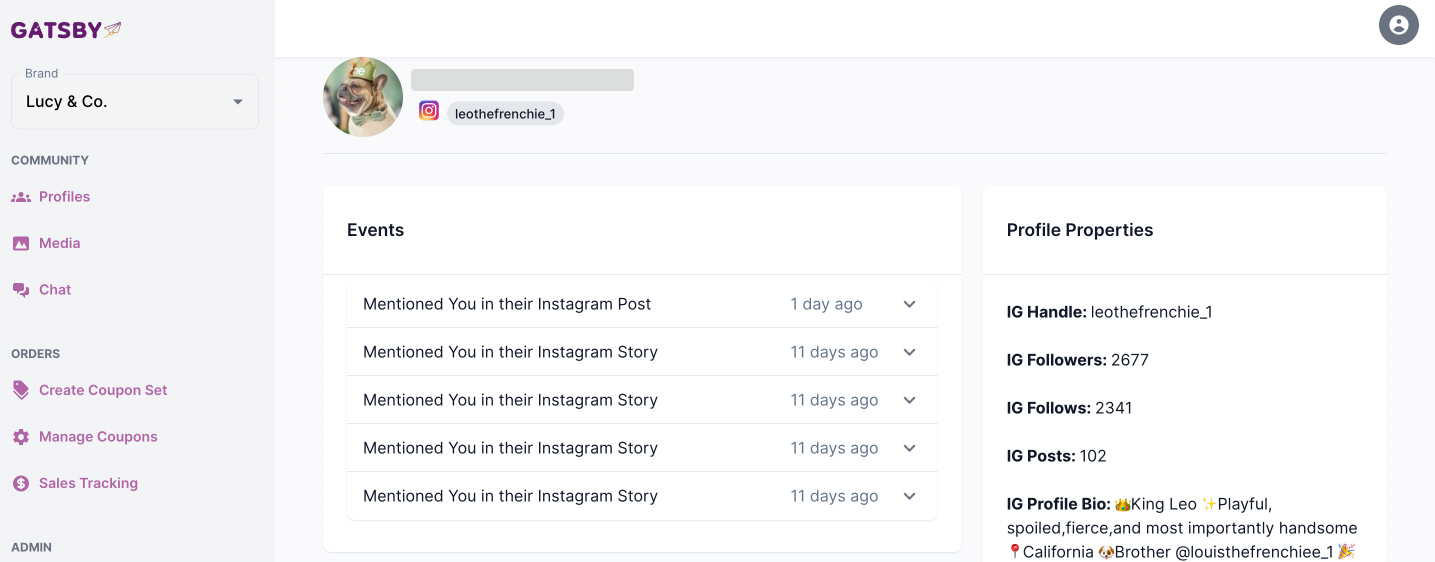1435x562 pixels.
Task: Click the Gatsby logo
Action: coord(66,30)
